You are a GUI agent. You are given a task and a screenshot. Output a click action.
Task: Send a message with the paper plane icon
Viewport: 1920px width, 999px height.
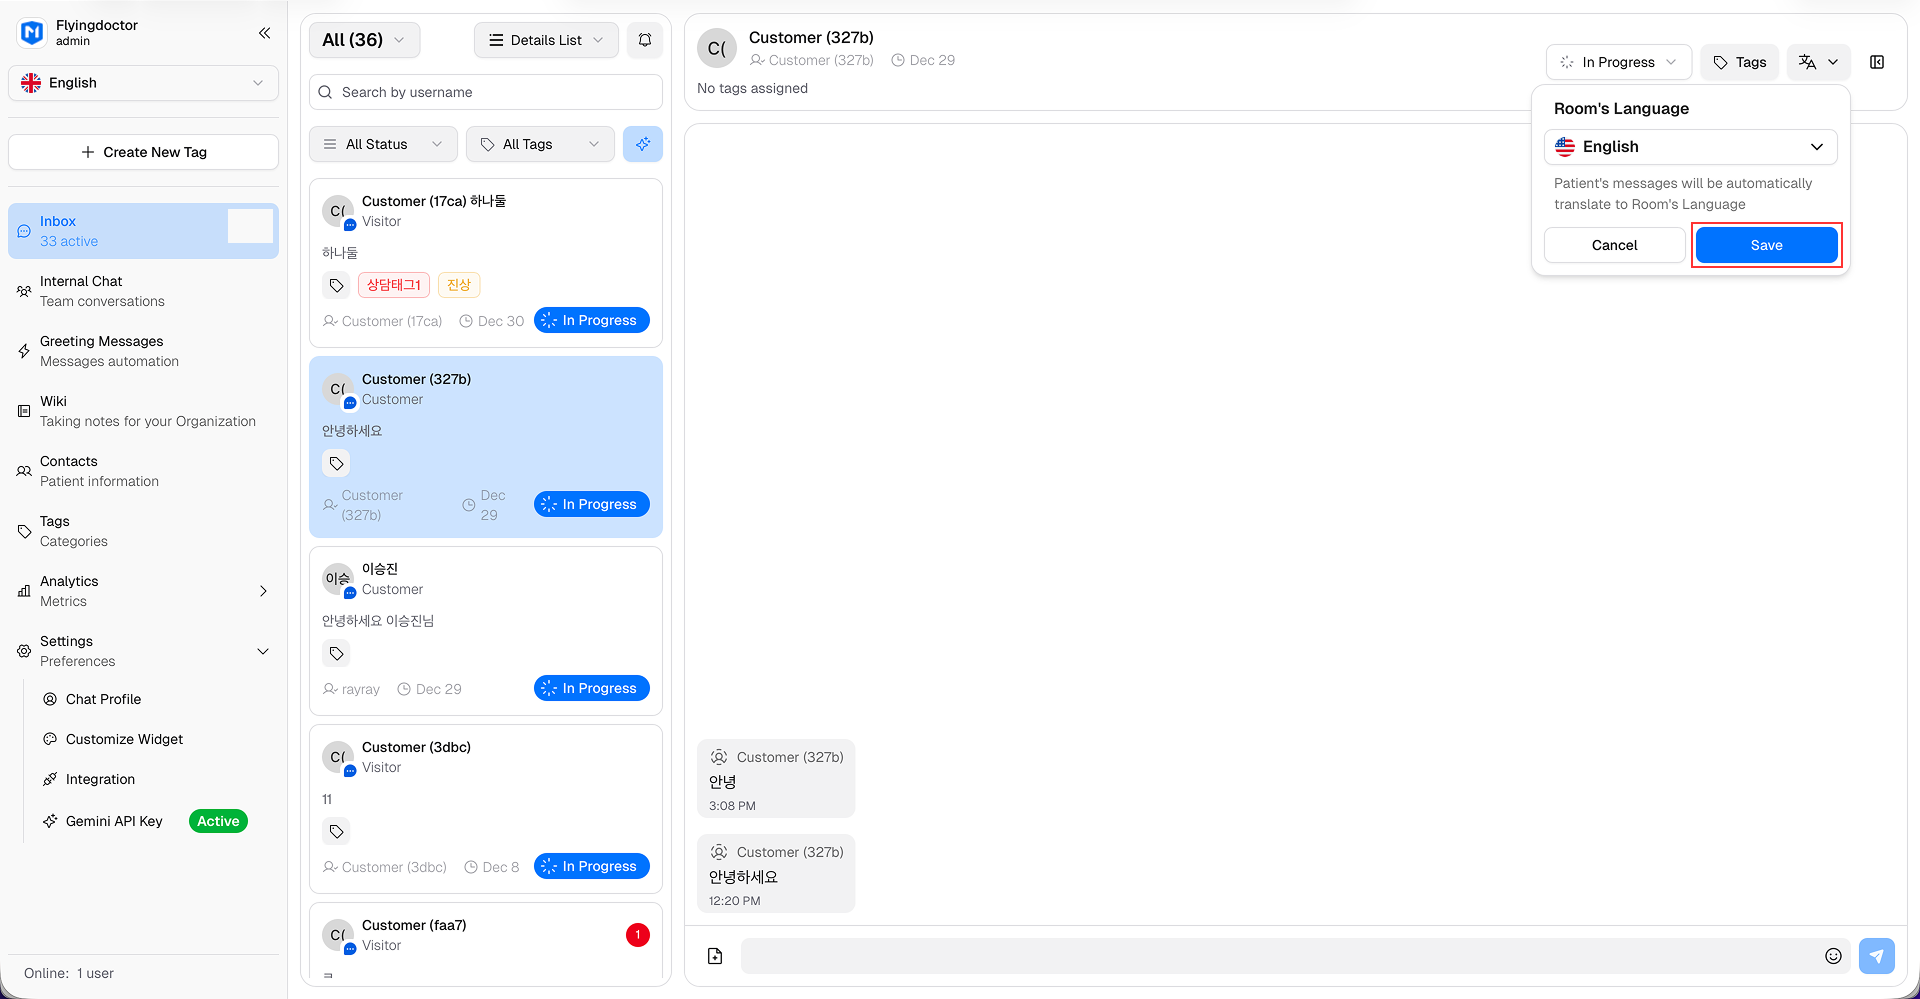(x=1877, y=956)
